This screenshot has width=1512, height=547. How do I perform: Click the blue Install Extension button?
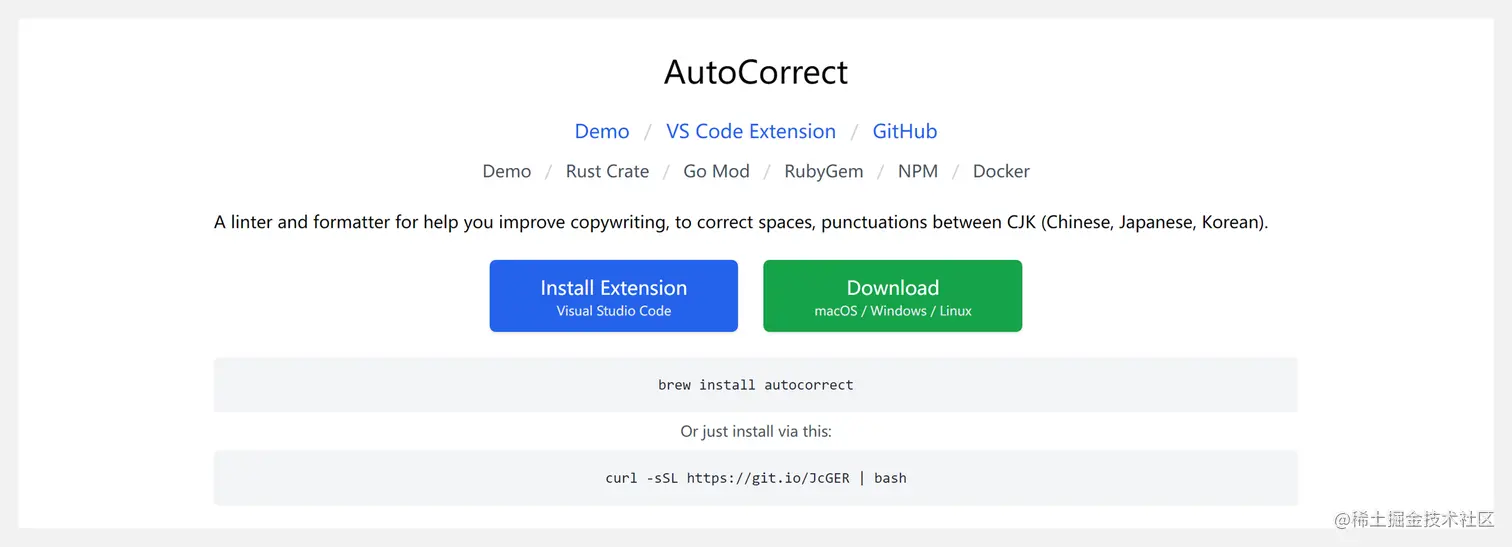point(614,296)
